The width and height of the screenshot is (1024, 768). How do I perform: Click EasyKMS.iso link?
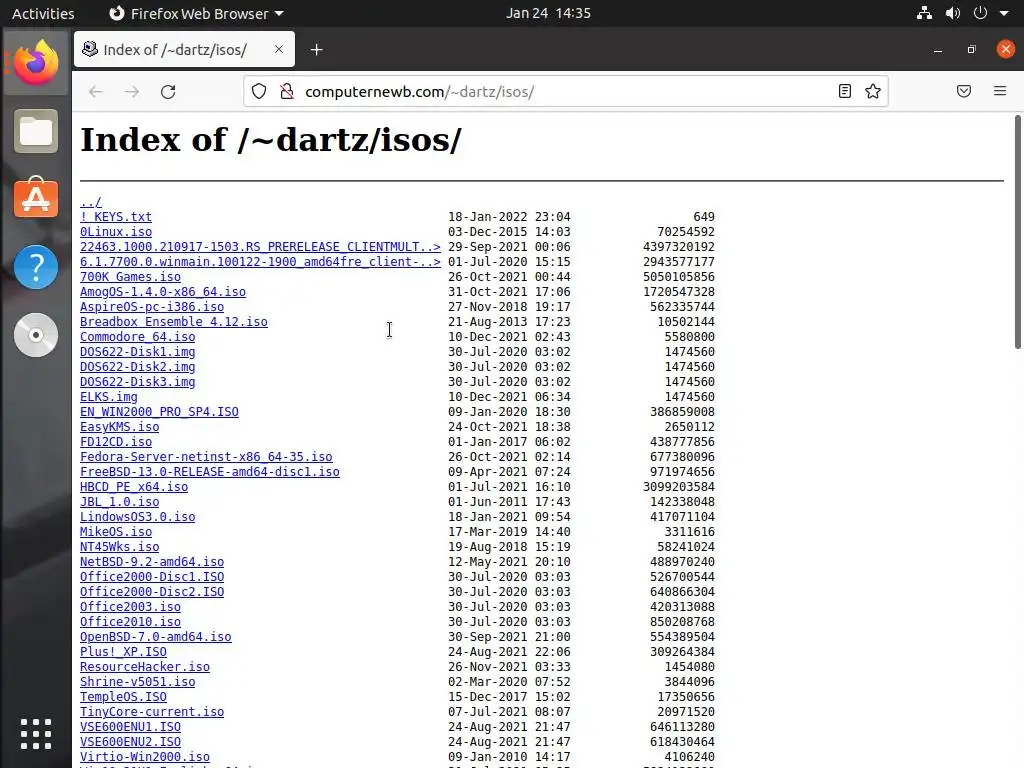point(120,427)
